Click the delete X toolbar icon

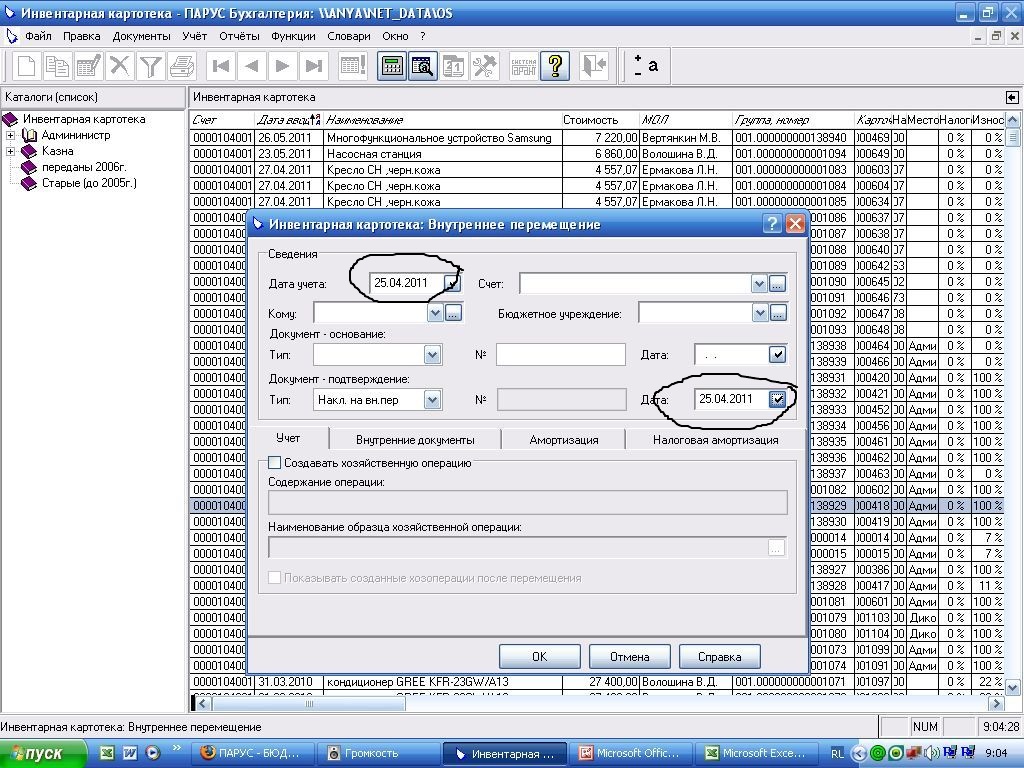tap(120, 67)
